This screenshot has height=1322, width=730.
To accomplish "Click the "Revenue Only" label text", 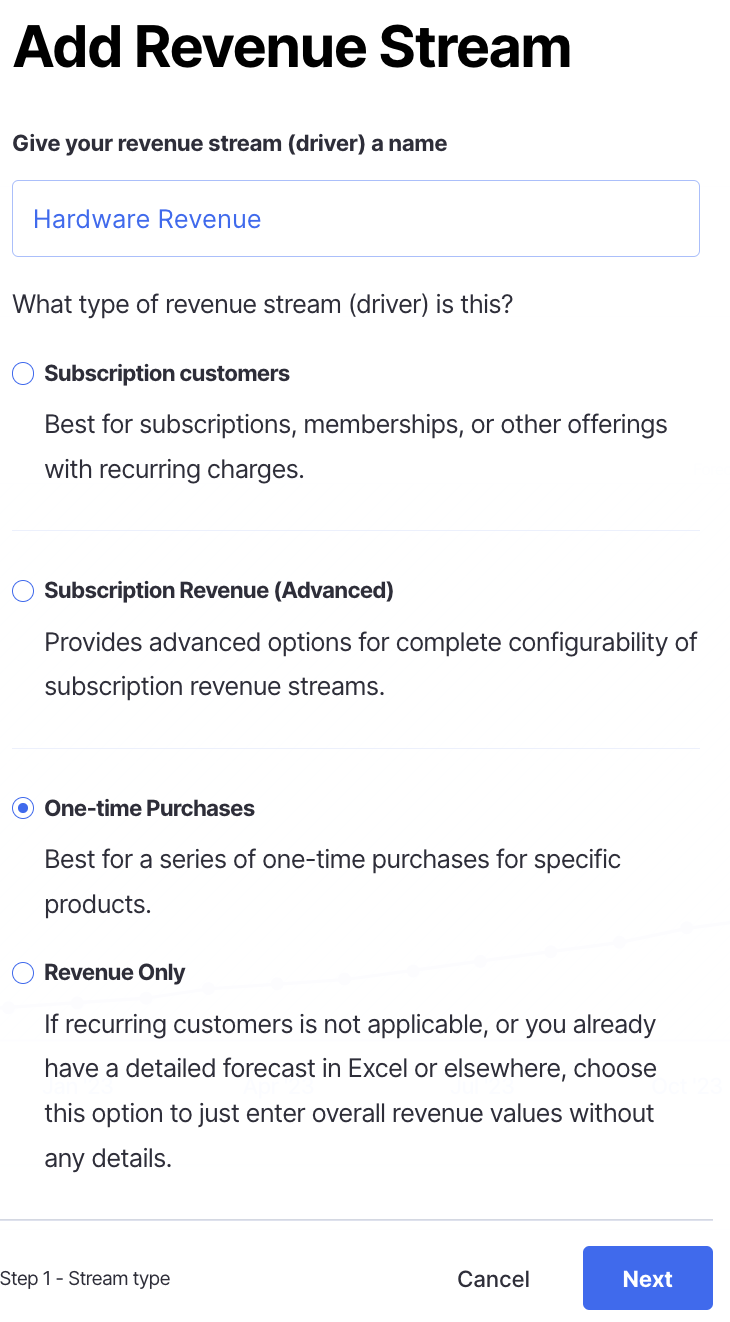I will (x=115, y=973).
